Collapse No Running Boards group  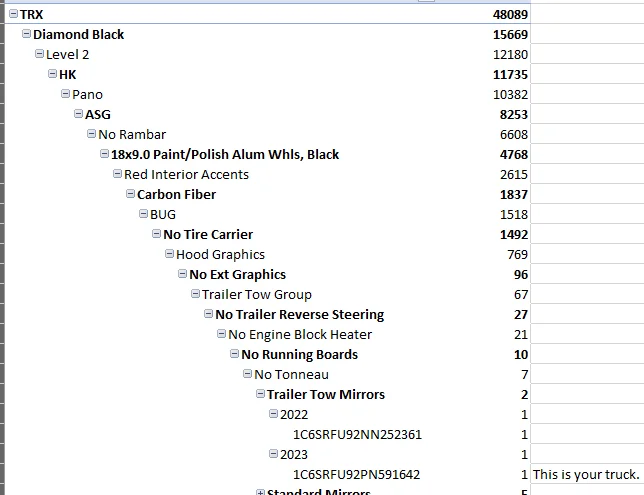(x=235, y=353)
